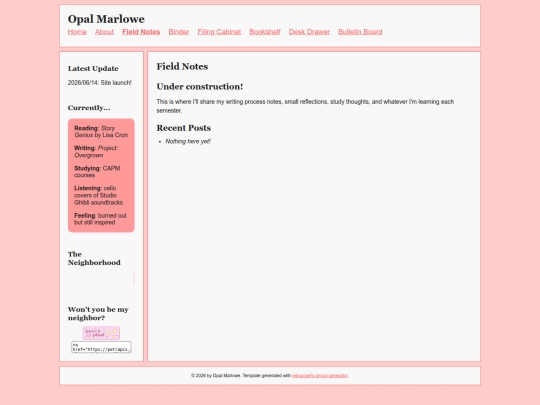This screenshot has width=540, height=405.
Task: Click the Studying: CAPM courses entry
Action: click(97, 172)
